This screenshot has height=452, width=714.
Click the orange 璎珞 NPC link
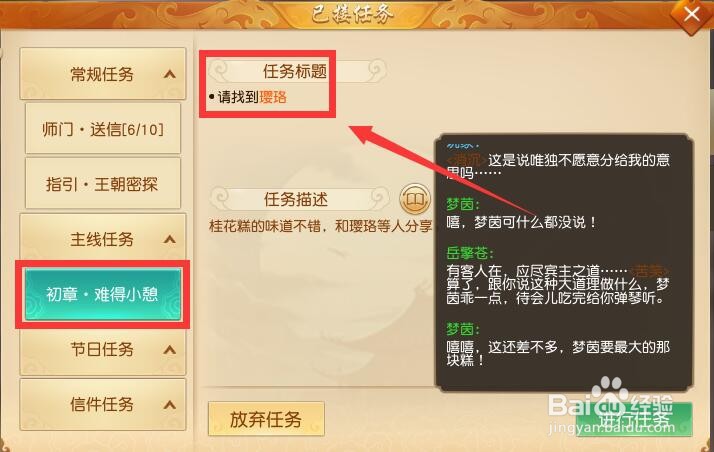point(273,97)
